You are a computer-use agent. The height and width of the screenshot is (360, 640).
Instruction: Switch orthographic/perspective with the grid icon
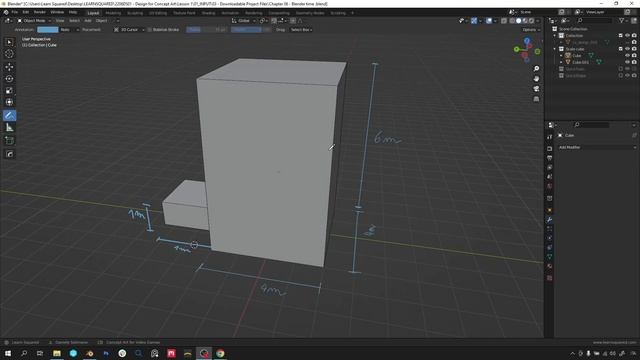(x=536, y=99)
